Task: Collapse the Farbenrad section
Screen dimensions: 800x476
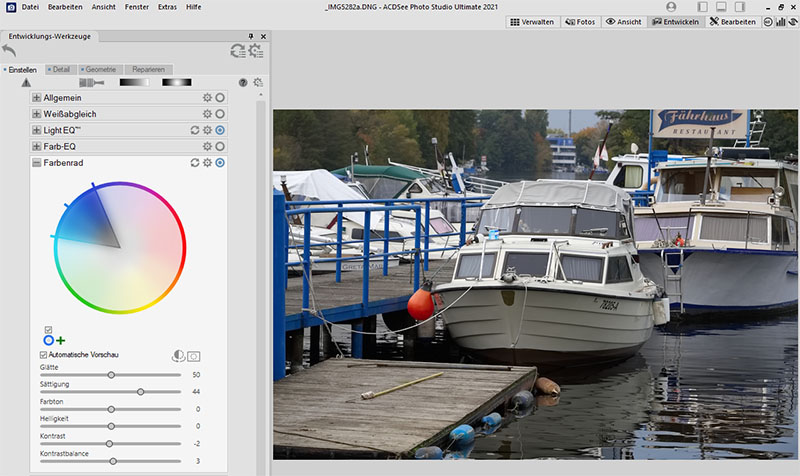Action: pos(37,163)
